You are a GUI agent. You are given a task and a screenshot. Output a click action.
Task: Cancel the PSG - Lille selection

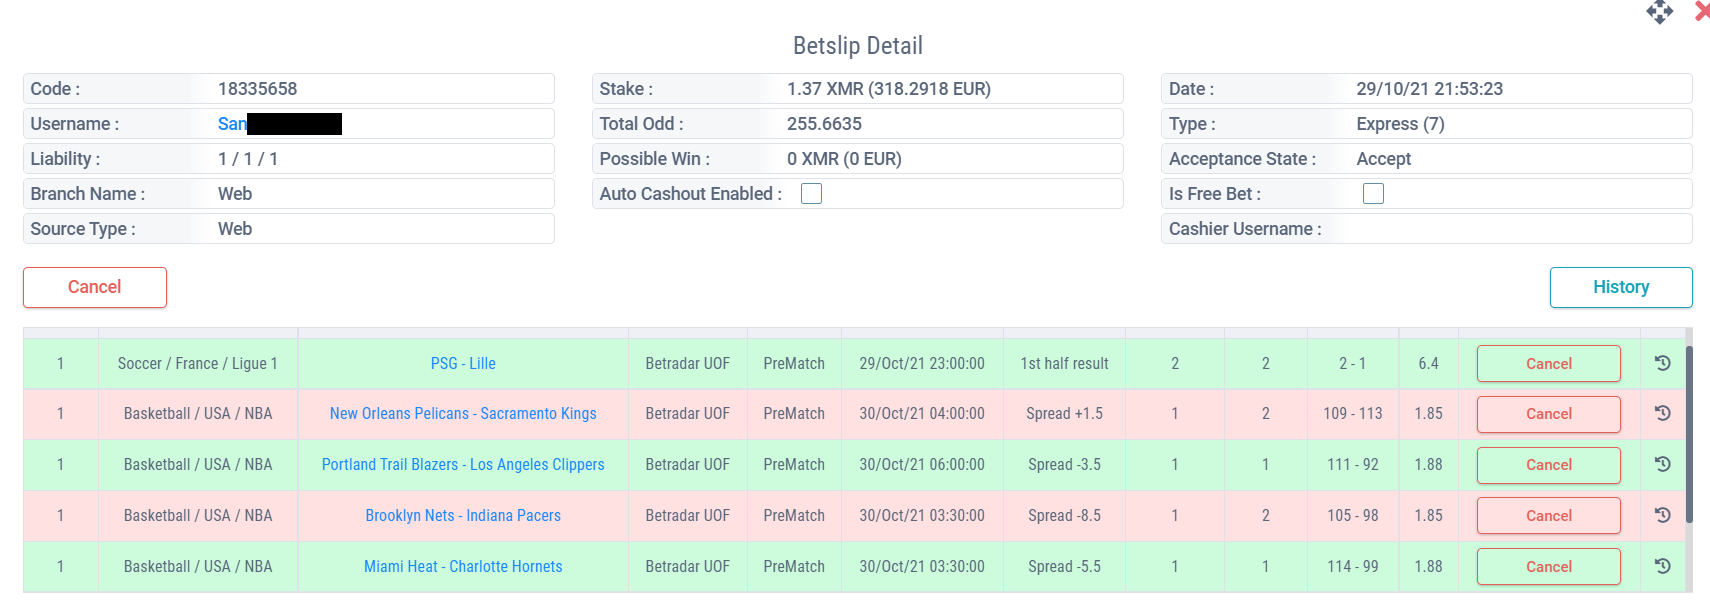point(1548,364)
